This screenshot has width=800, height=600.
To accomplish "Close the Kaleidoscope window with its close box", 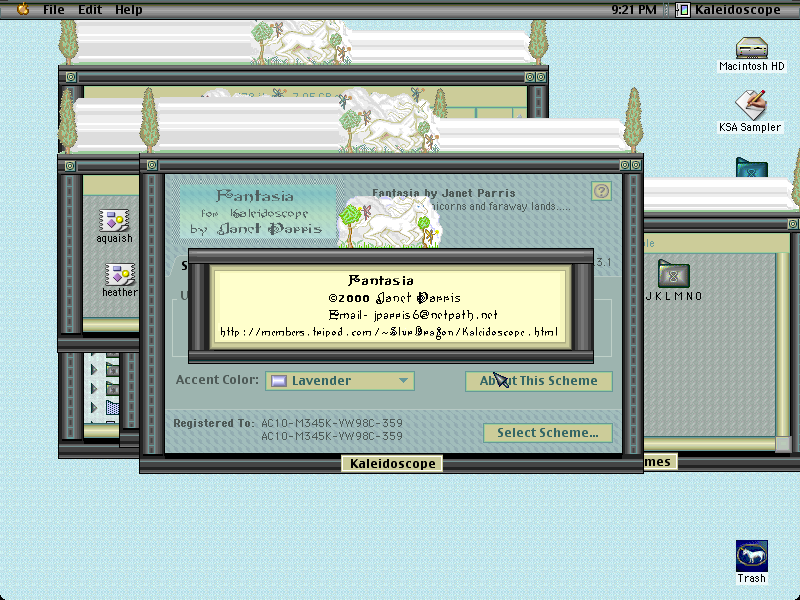I will point(152,165).
